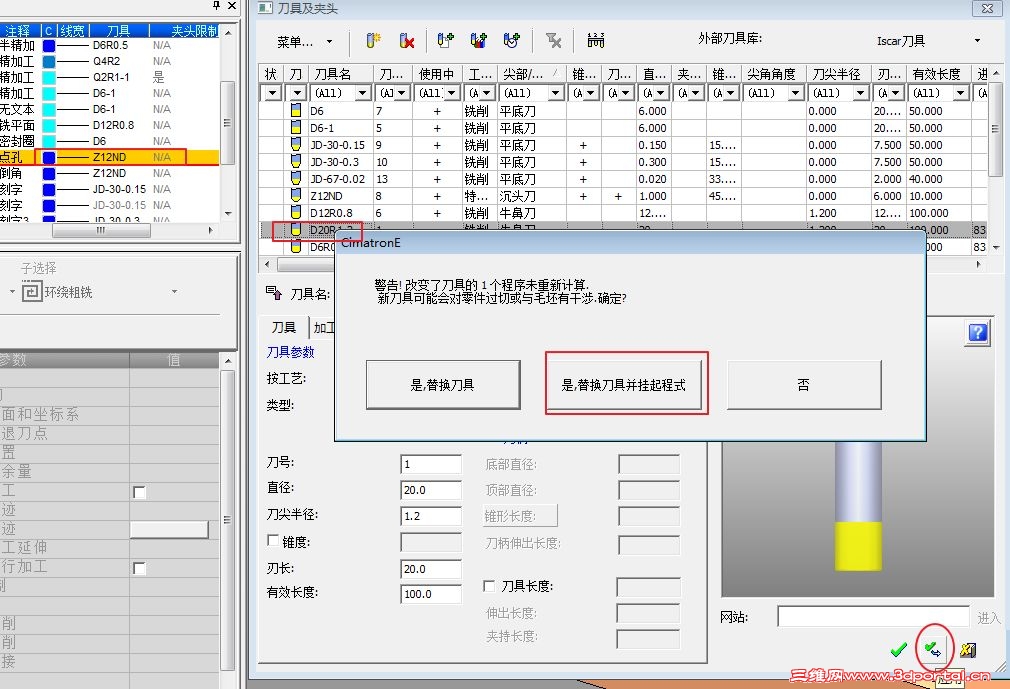Viewport: 1010px width, 689px height.
Task: Click the tool table vertical scrollbar
Action: pos(996,129)
